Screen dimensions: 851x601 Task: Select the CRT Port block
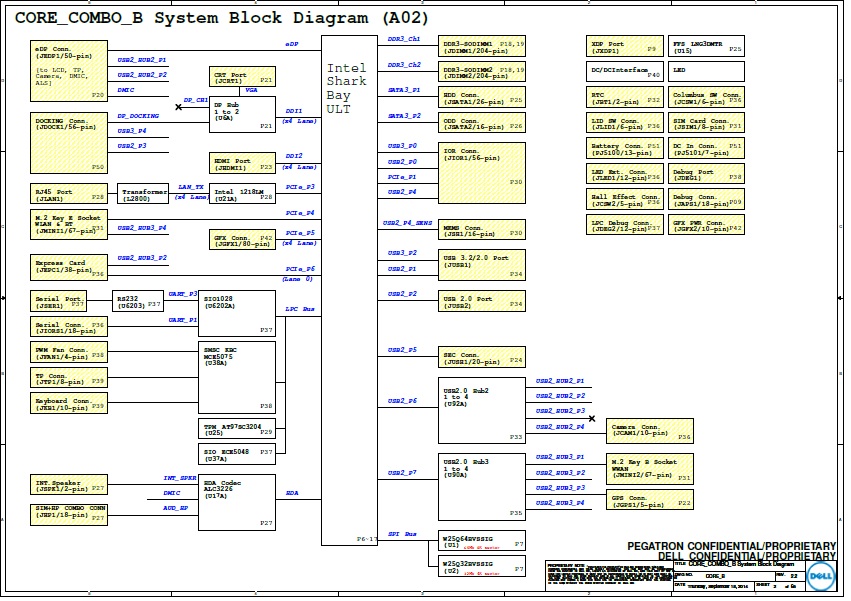242,78
